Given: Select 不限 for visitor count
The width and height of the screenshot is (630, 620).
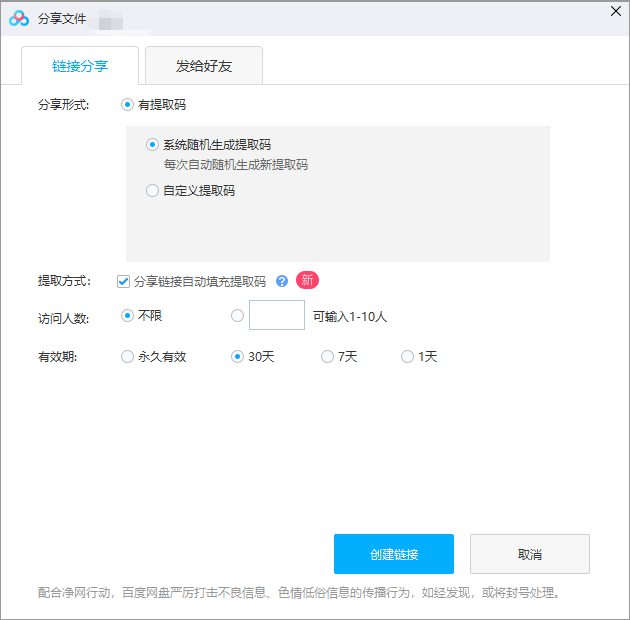Looking at the screenshot, I should pyautogui.click(x=127, y=316).
